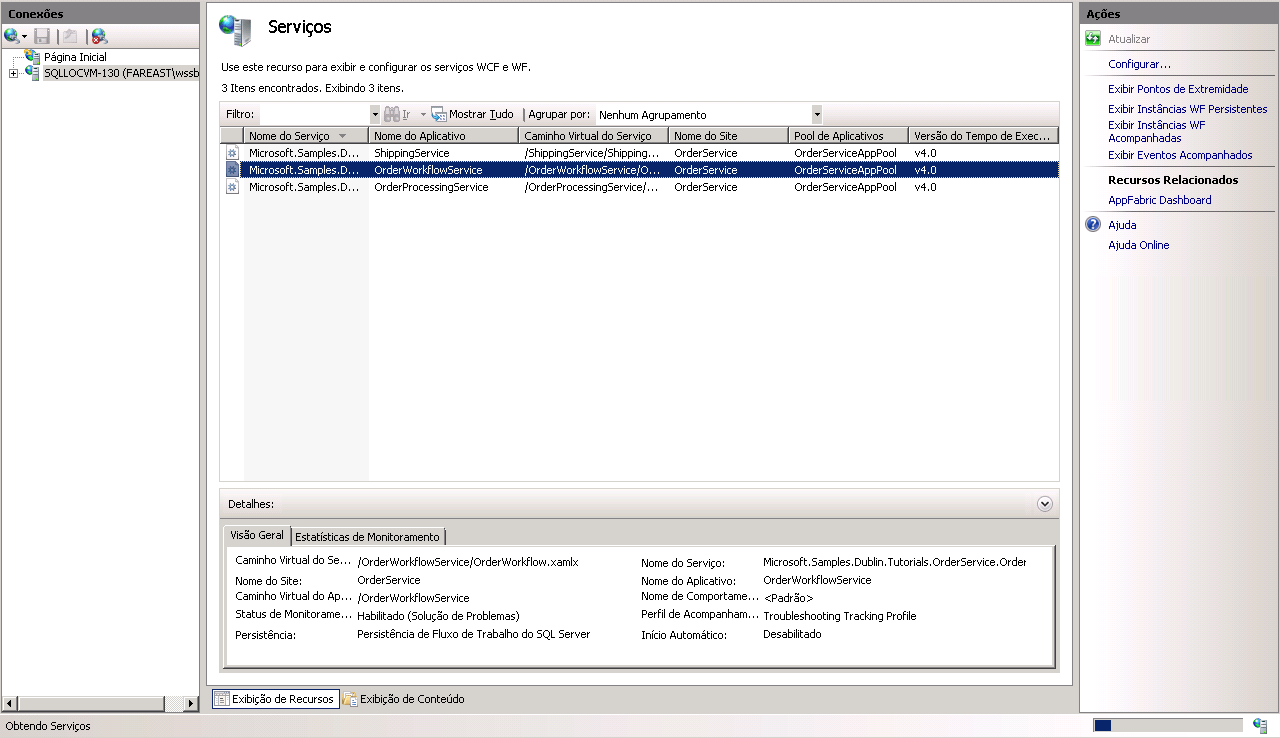This screenshot has height=738, width=1280.
Task: Sort by Nome do Serviço column header
Action: click(x=306, y=135)
